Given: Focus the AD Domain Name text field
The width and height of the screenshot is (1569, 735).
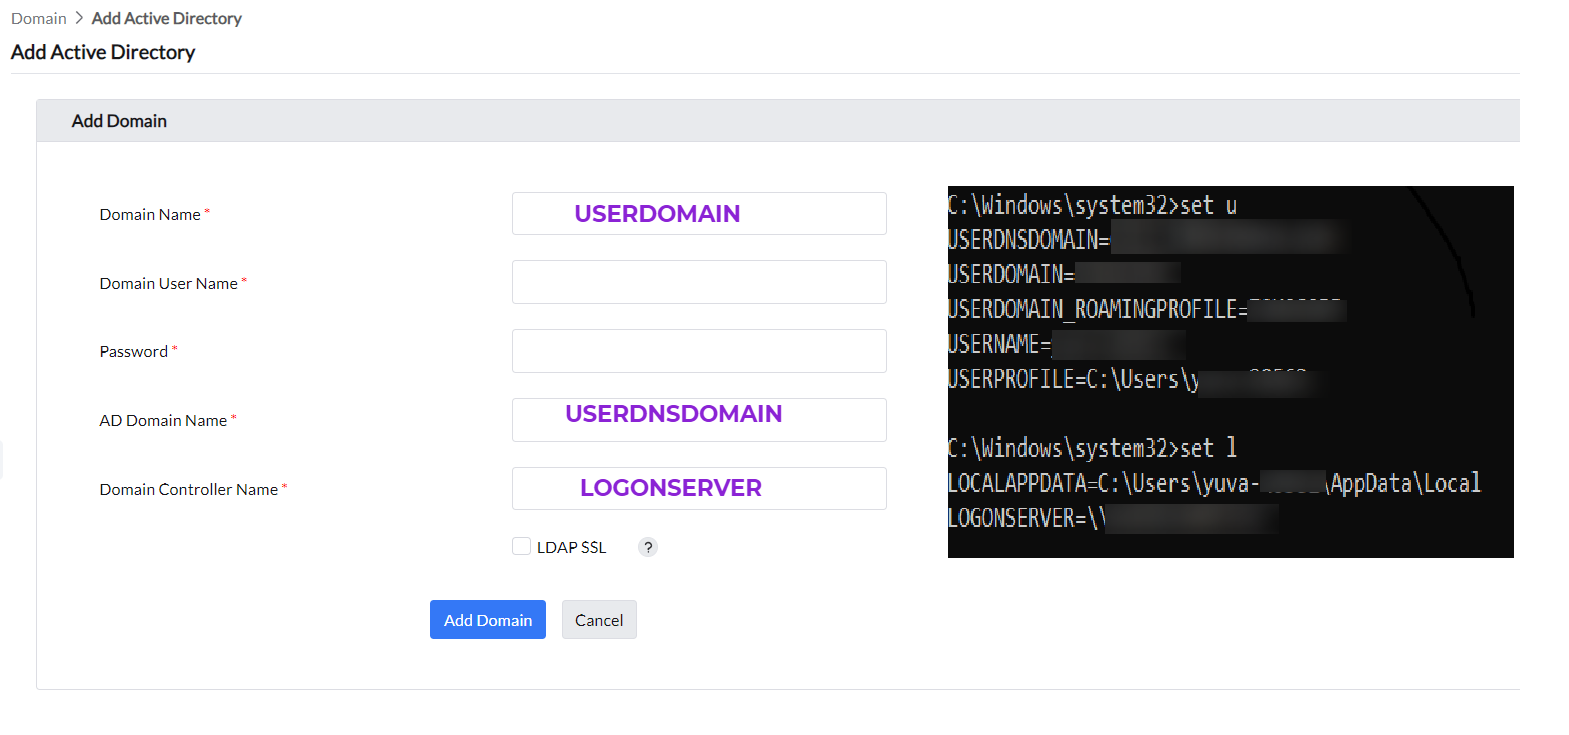Looking at the screenshot, I should (x=698, y=420).
